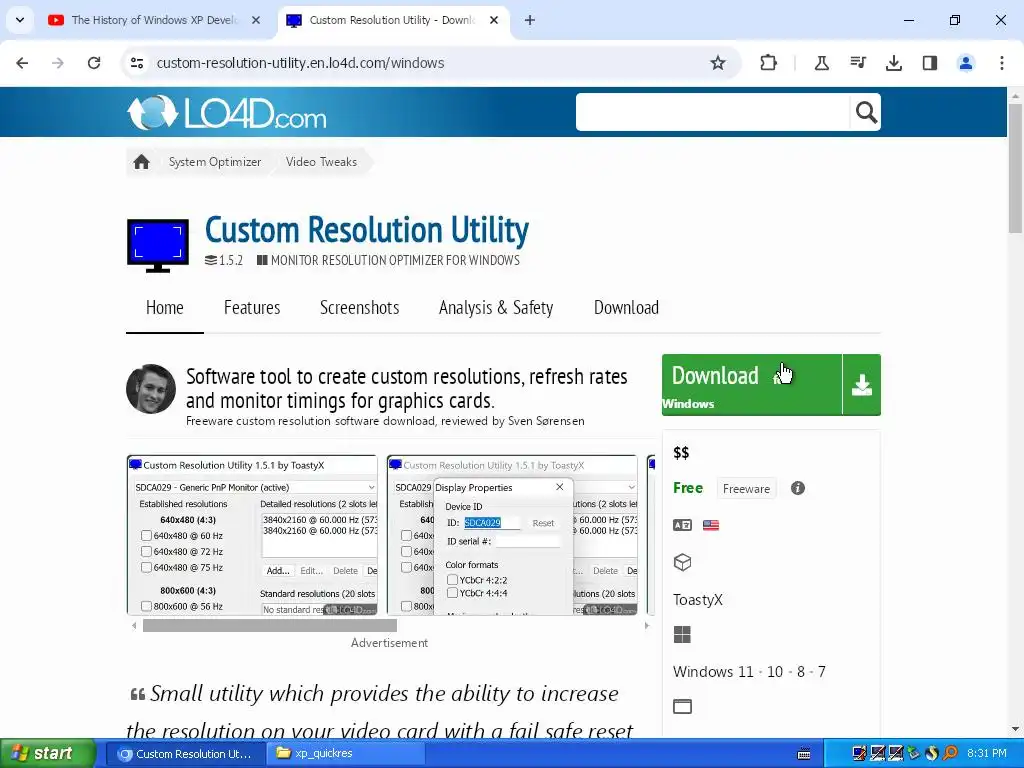
Task: Go back using the browser back arrow
Action: [x=22, y=63]
